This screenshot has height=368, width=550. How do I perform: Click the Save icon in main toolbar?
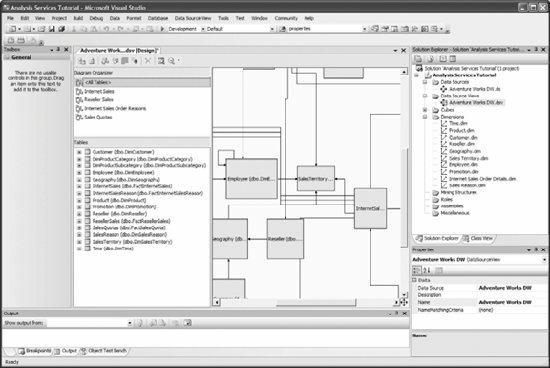(x=52, y=29)
